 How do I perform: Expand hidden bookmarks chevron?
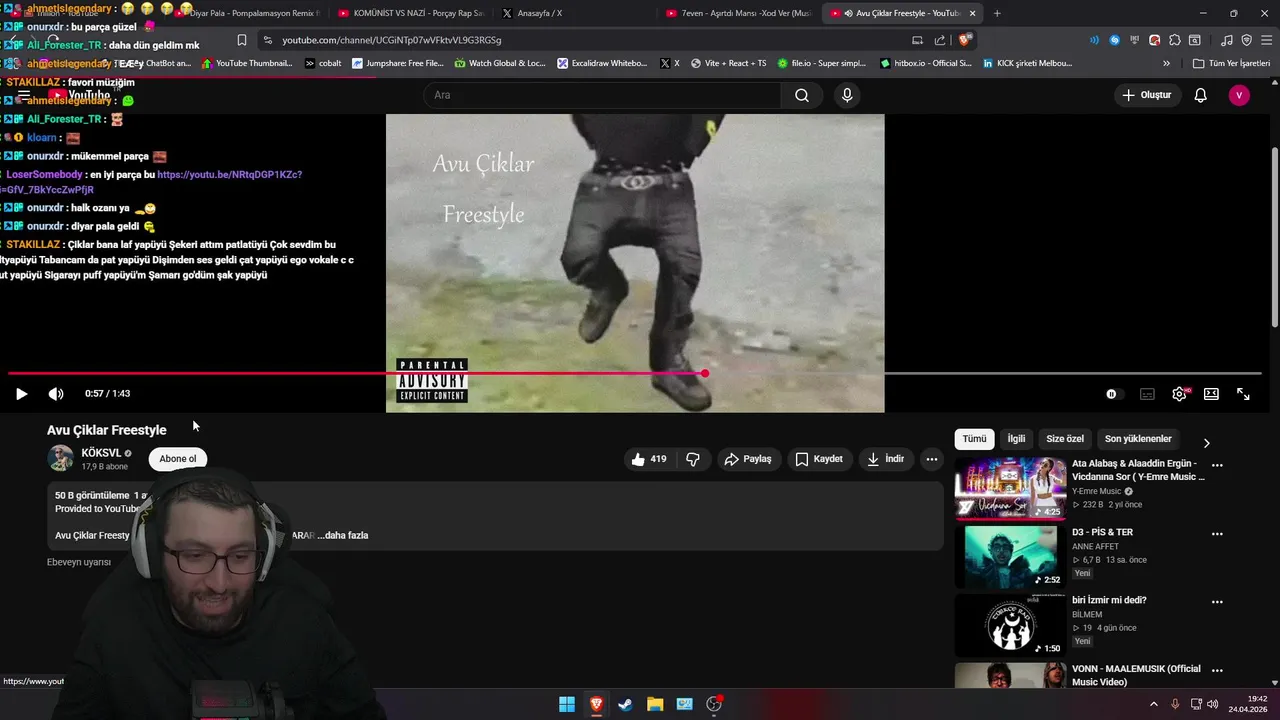(x=1166, y=63)
